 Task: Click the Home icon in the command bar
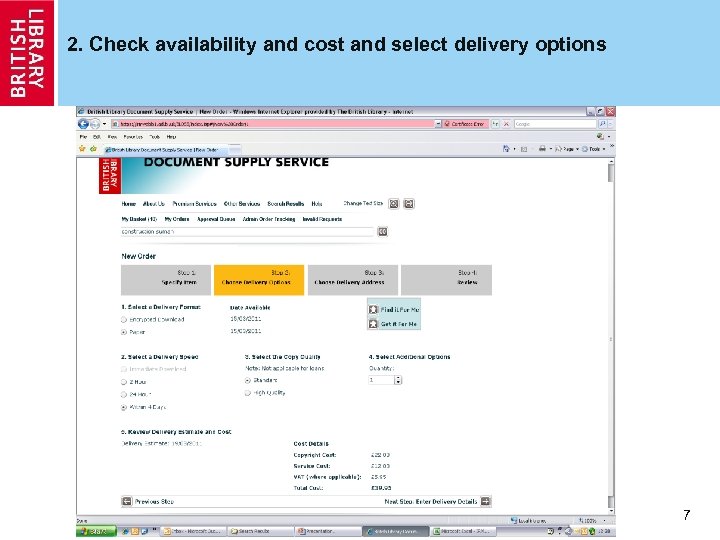[x=506, y=149]
